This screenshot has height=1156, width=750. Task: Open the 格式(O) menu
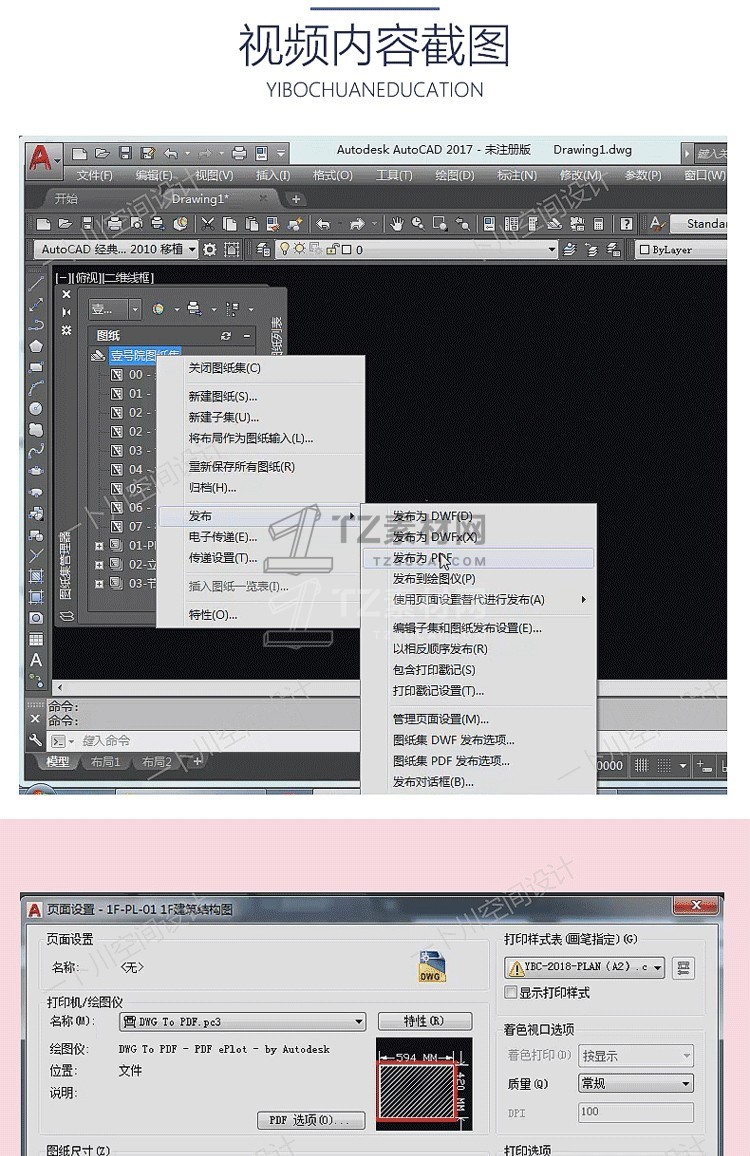(333, 175)
